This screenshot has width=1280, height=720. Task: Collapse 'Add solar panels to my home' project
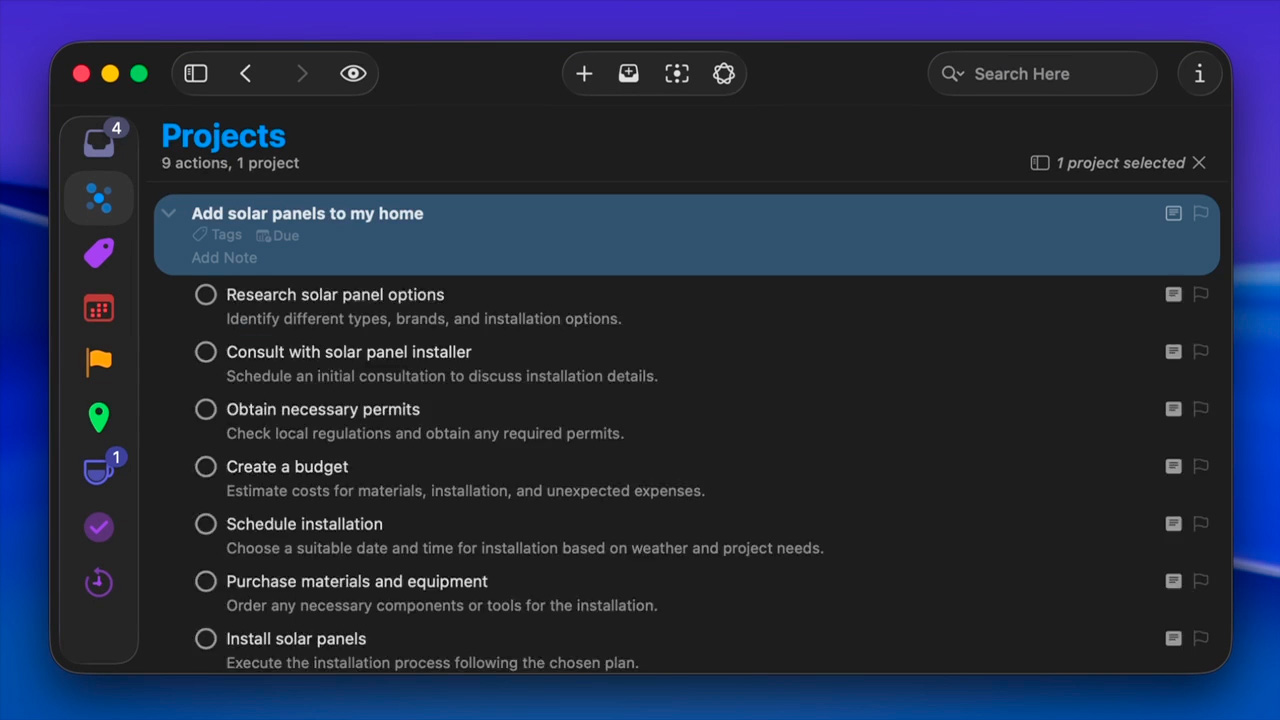click(169, 213)
